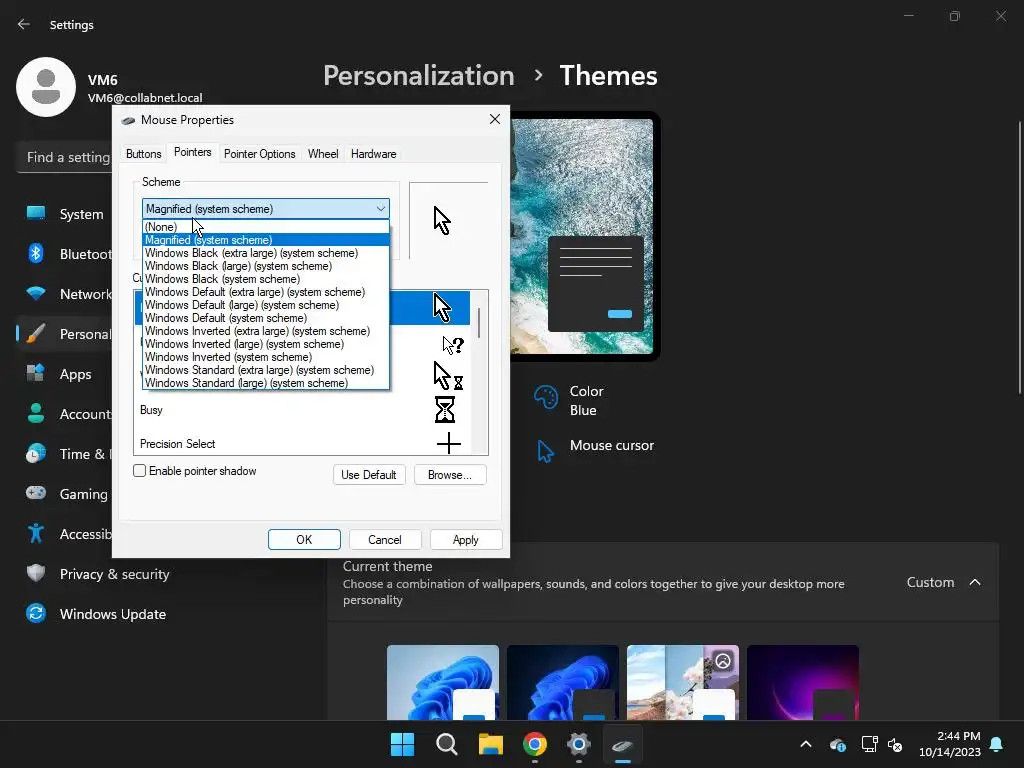Select the Windows dark theme thumbnail
1024x768 pixels.
[x=563, y=682]
